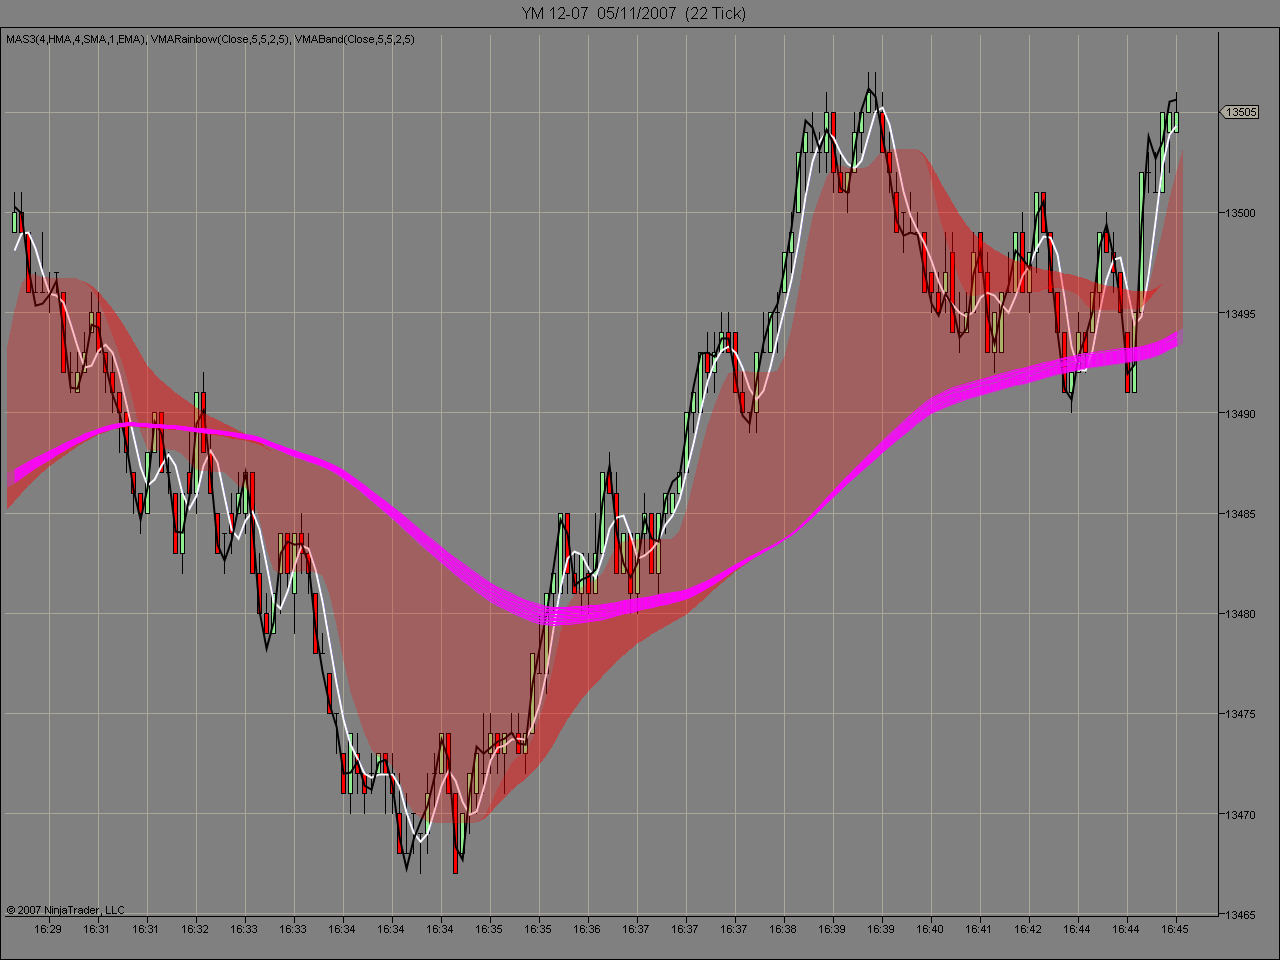Select the VMARainbow(Close,5,5,2,5) indicator label
This screenshot has height=960, width=1280.
tap(221, 39)
